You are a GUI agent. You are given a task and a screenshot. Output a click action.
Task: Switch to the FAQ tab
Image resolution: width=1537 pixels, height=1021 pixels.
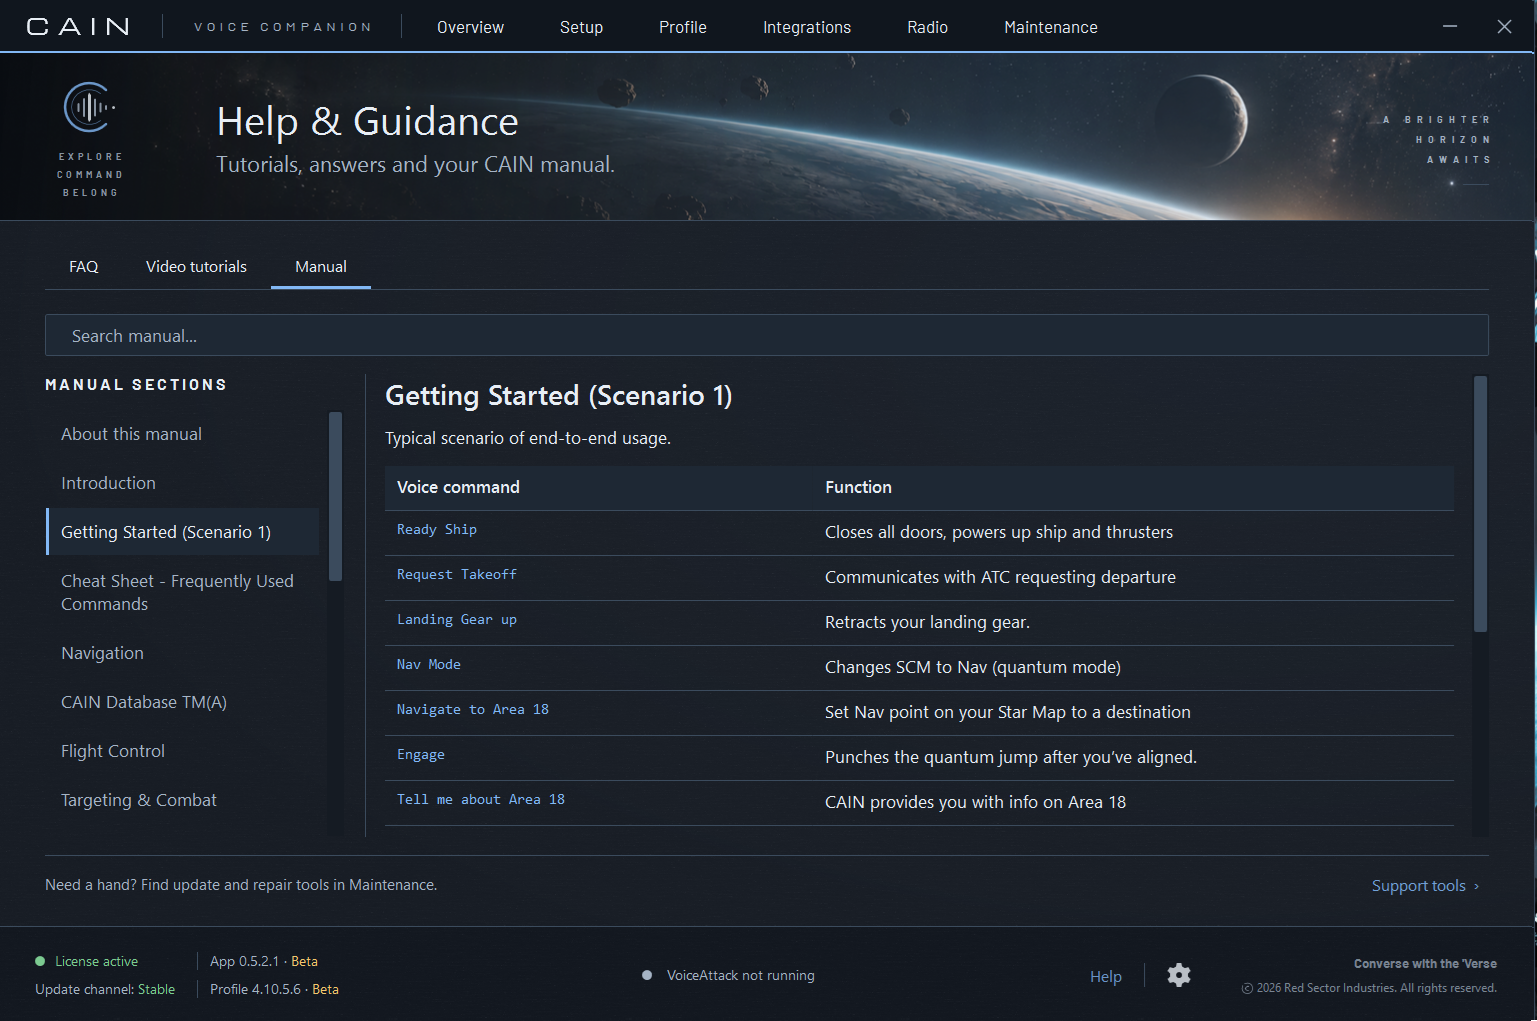[84, 267]
